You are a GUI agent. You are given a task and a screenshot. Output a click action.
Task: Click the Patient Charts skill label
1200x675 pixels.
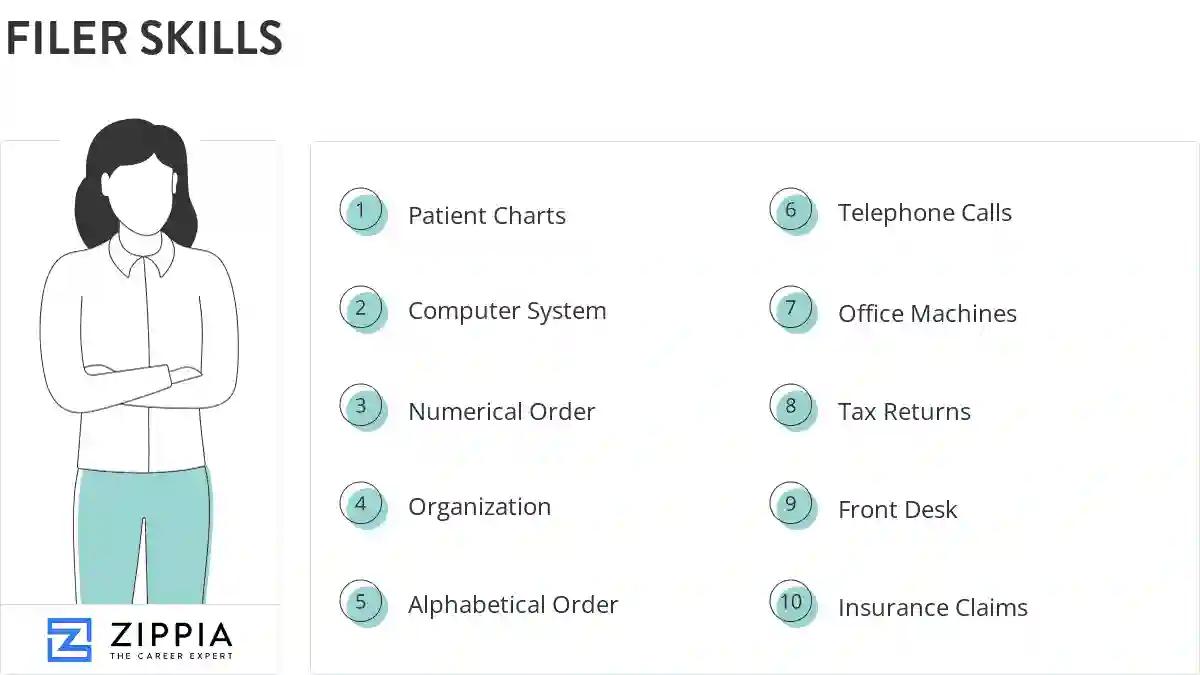click(487, 216)
